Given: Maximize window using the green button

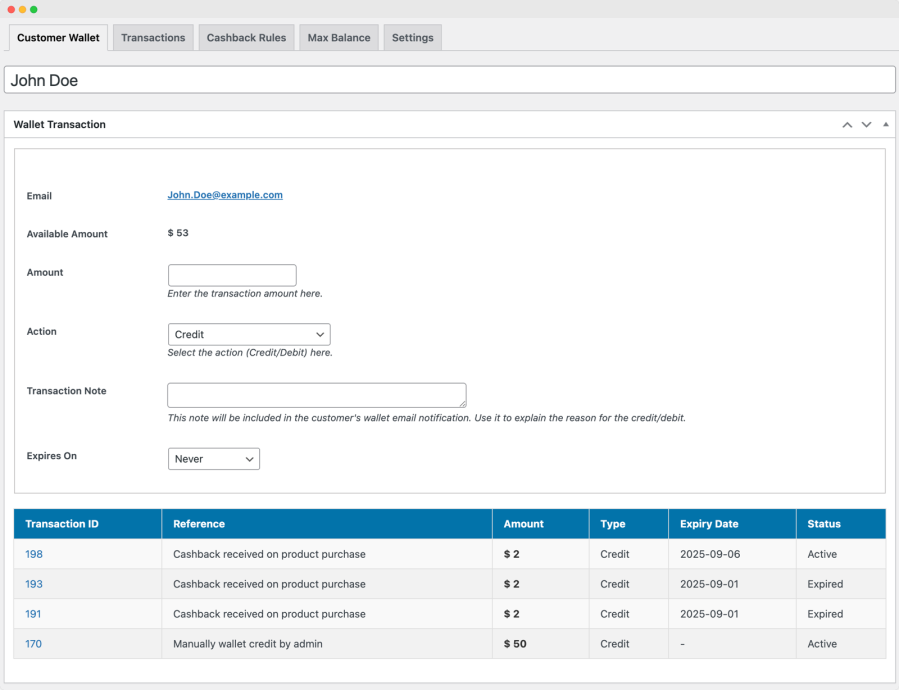Looking at the screenshot, I should click(x=34, y=9).
